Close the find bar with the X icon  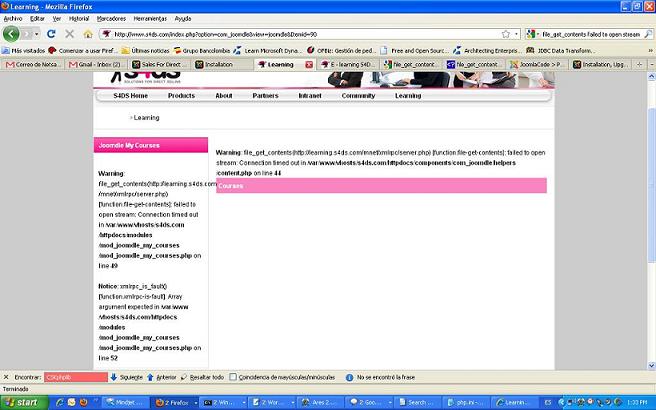click(7, 377)
